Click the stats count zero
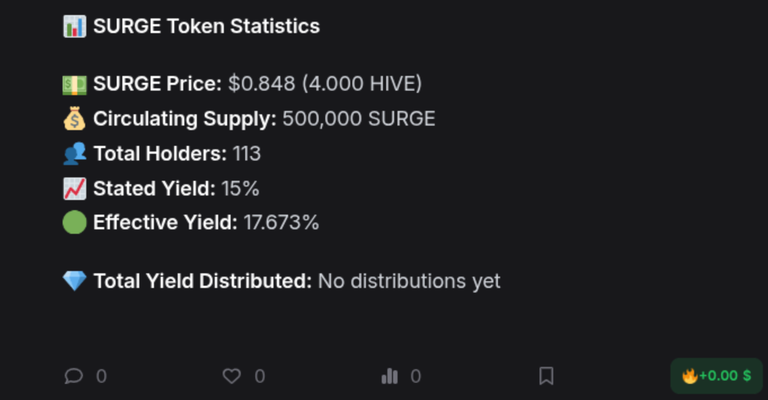 (416, 376)
